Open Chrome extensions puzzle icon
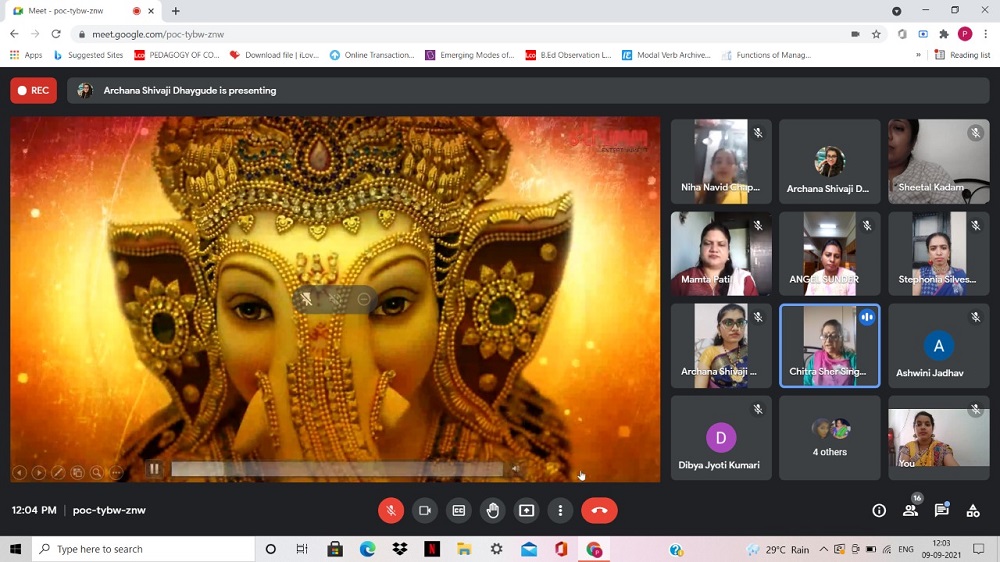This screenshot has width=1000, height=562. [x=944, y=34]
